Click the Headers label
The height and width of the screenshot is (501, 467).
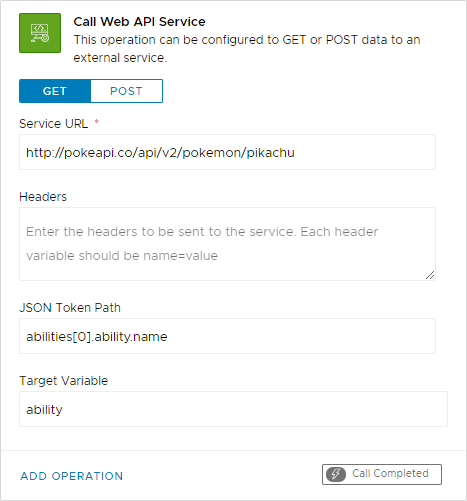[x=43, y=197]
